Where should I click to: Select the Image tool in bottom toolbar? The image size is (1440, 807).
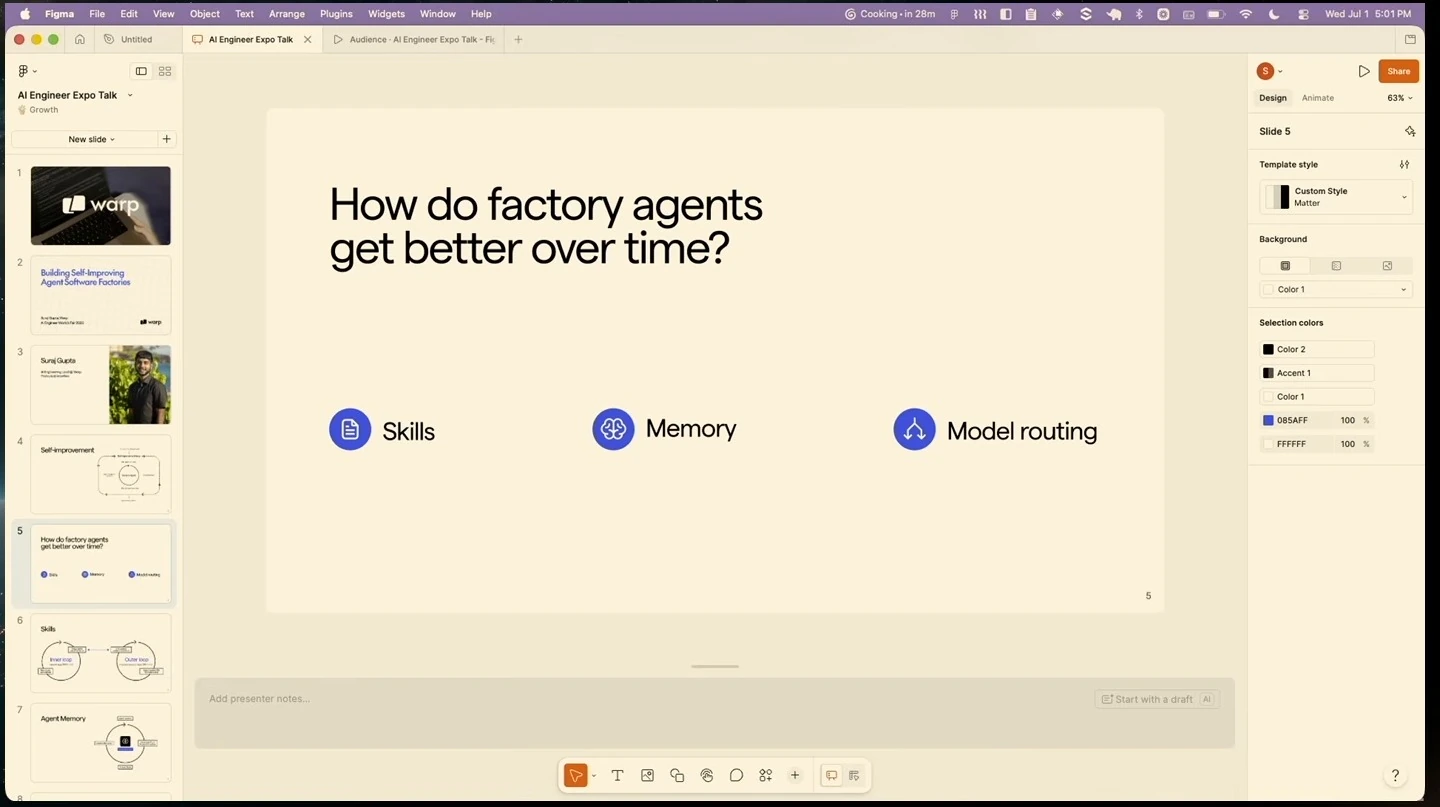647,775
